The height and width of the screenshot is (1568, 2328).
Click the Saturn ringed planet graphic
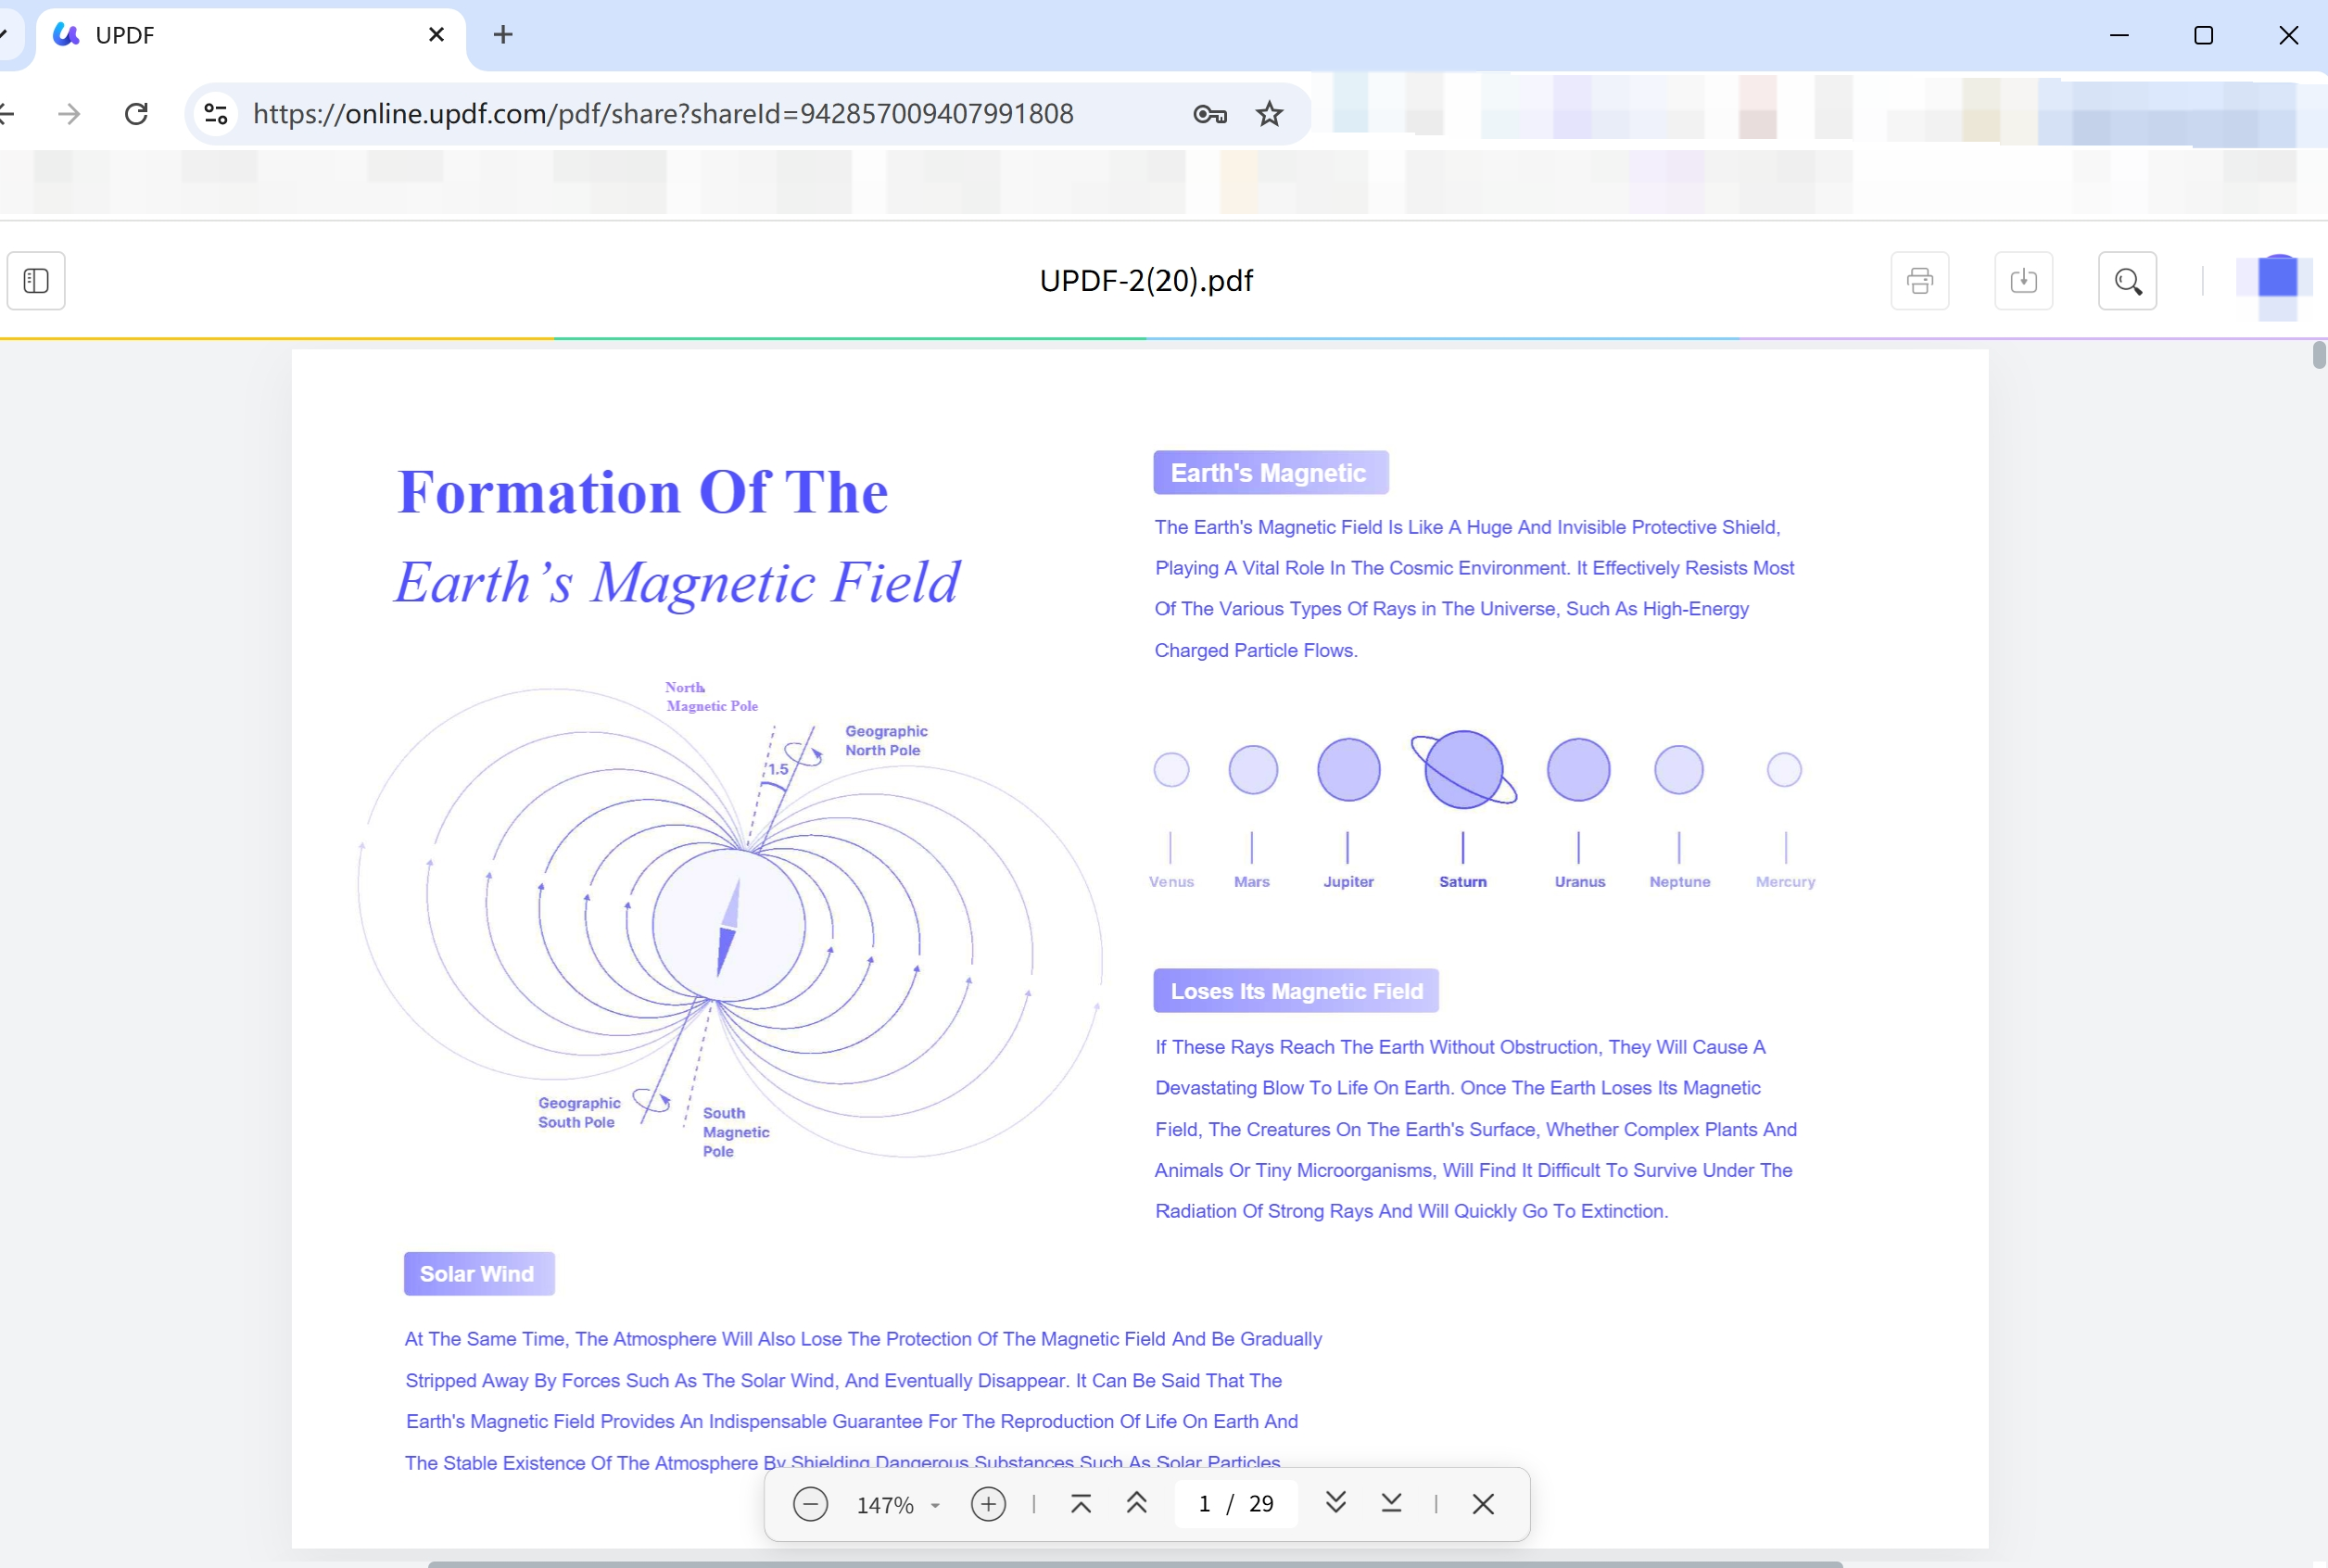coord(1464,770)
